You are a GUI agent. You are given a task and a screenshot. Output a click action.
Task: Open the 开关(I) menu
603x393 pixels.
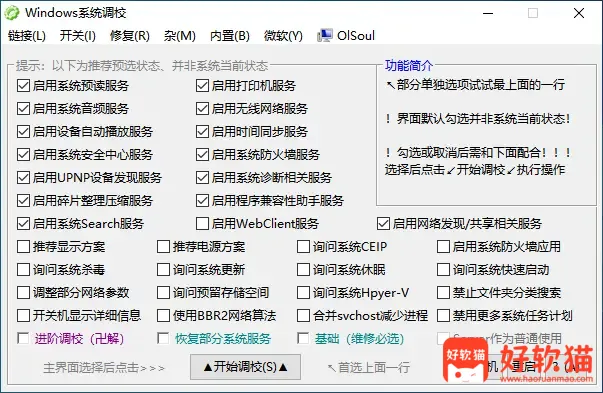[78, 36]
